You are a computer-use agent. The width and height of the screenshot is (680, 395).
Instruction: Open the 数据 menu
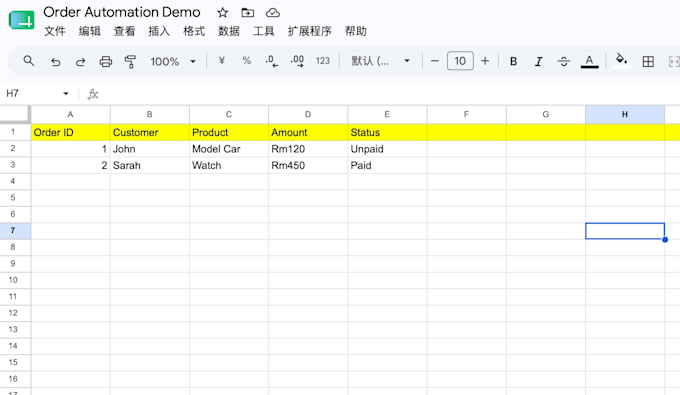(229, 31)
